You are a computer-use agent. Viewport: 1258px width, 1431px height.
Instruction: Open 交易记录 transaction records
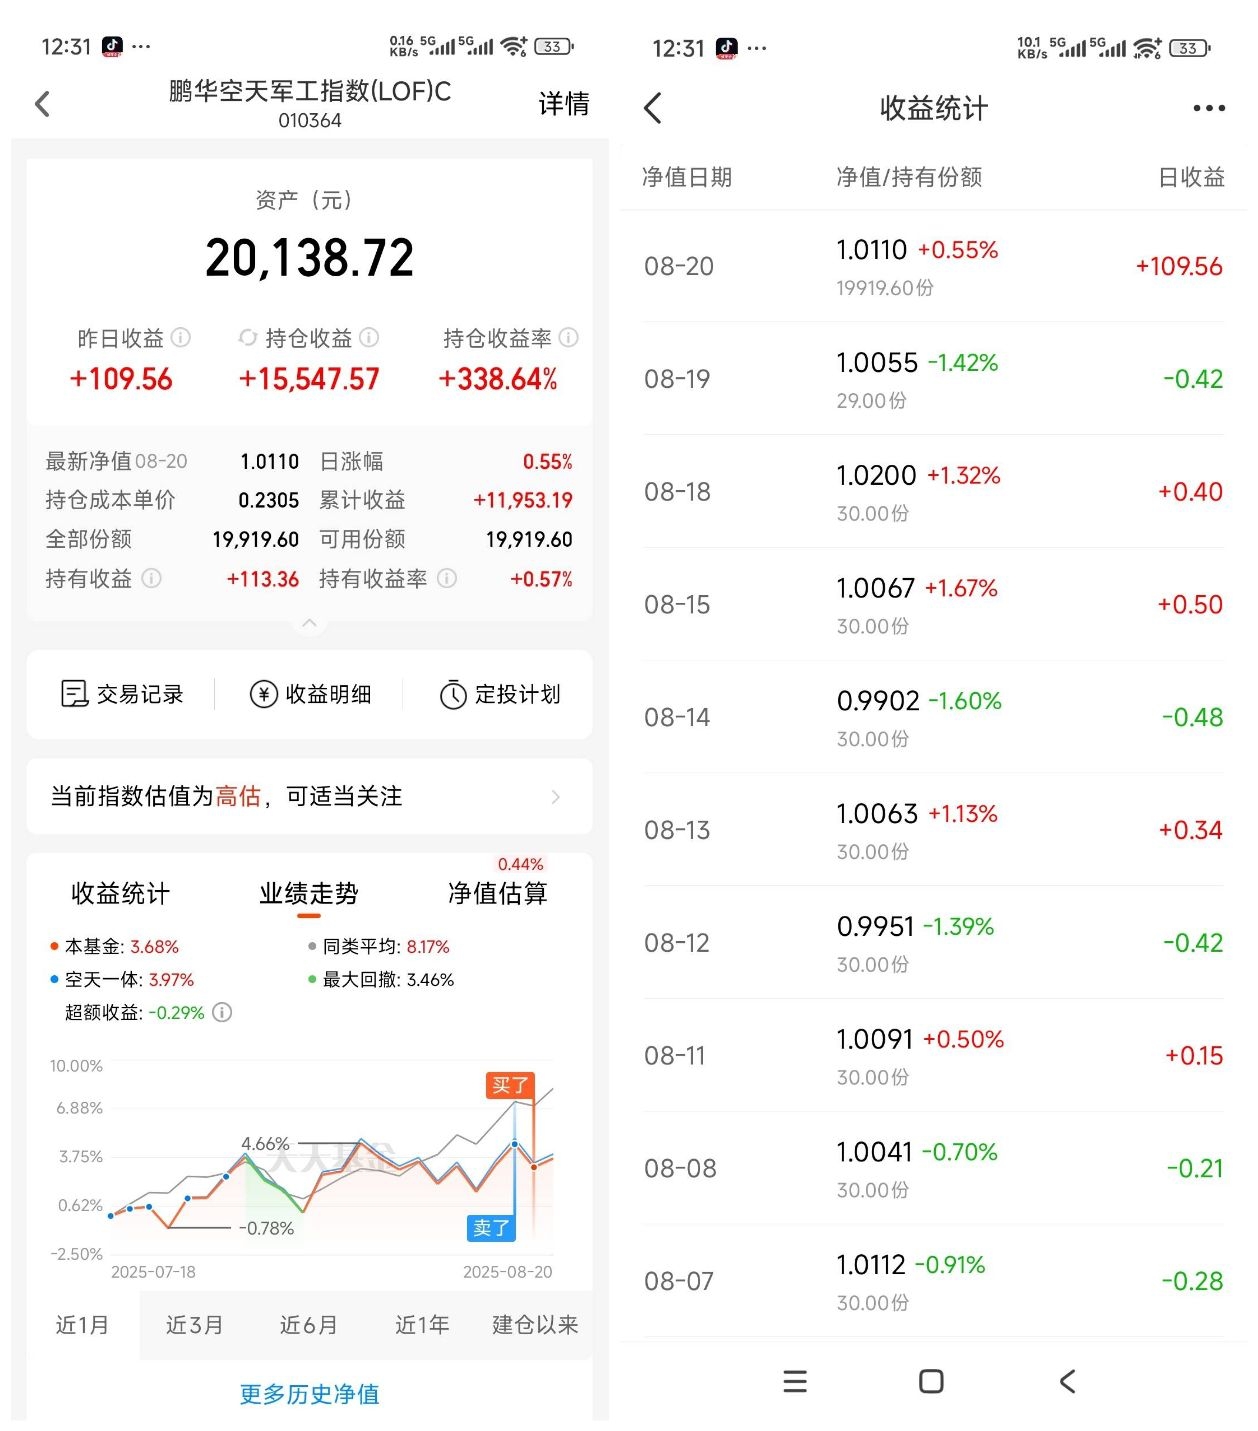(122, 694)
